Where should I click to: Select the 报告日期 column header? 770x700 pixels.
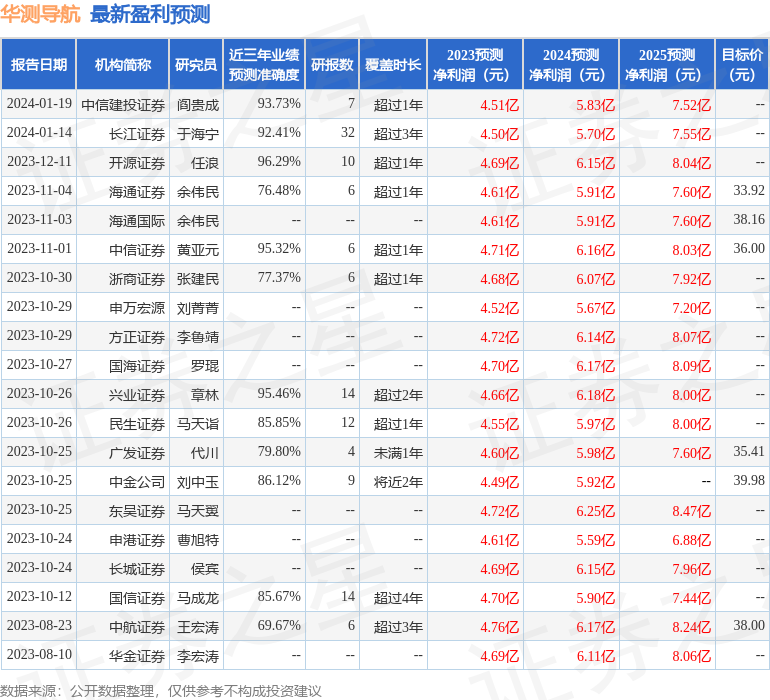(39, 64)
